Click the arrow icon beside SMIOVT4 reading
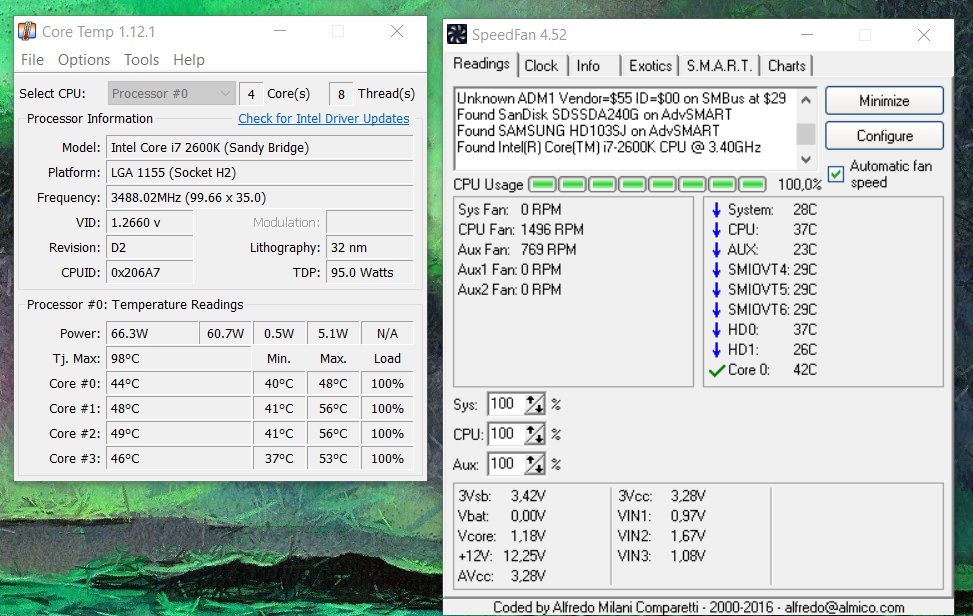This screenshot has height=616, width=973. 716,269
